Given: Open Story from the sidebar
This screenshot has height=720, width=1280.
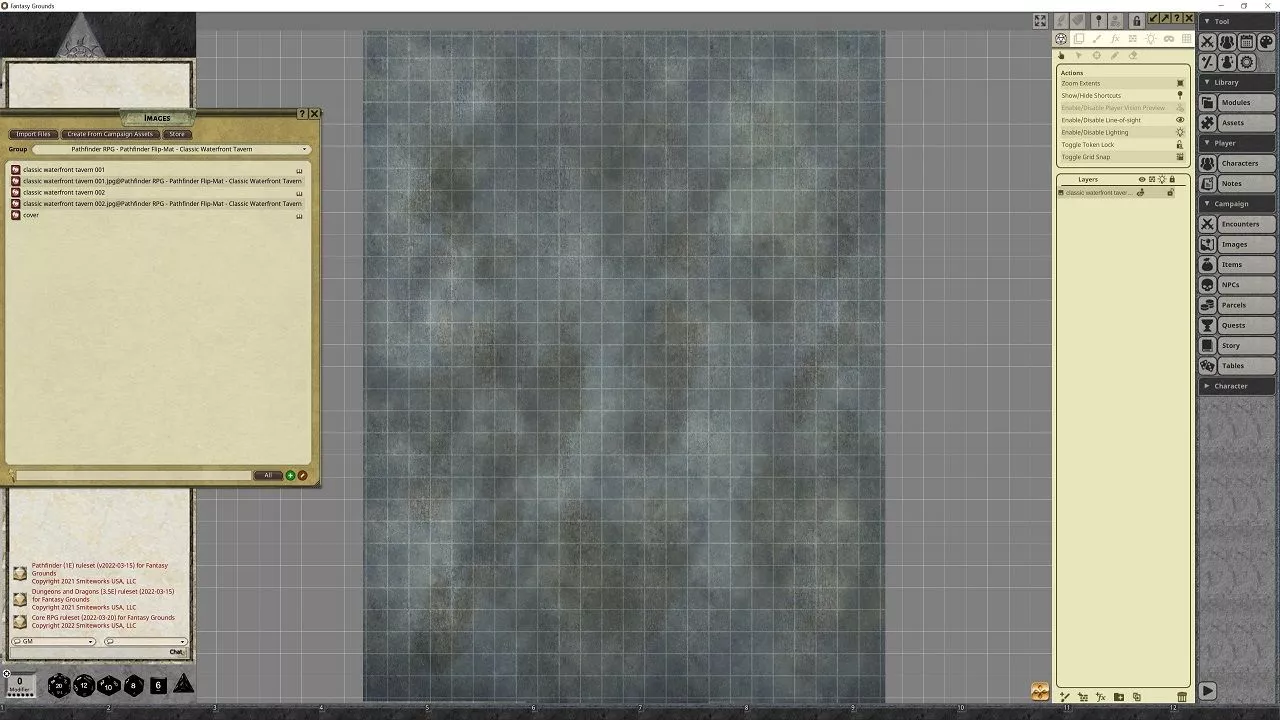Looking at the screenshot, I should (x=1237, y=346).
